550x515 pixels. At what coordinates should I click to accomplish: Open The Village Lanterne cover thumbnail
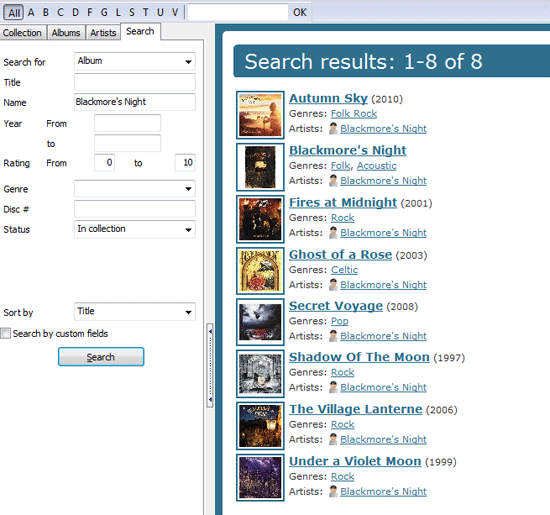pos(260,426)
